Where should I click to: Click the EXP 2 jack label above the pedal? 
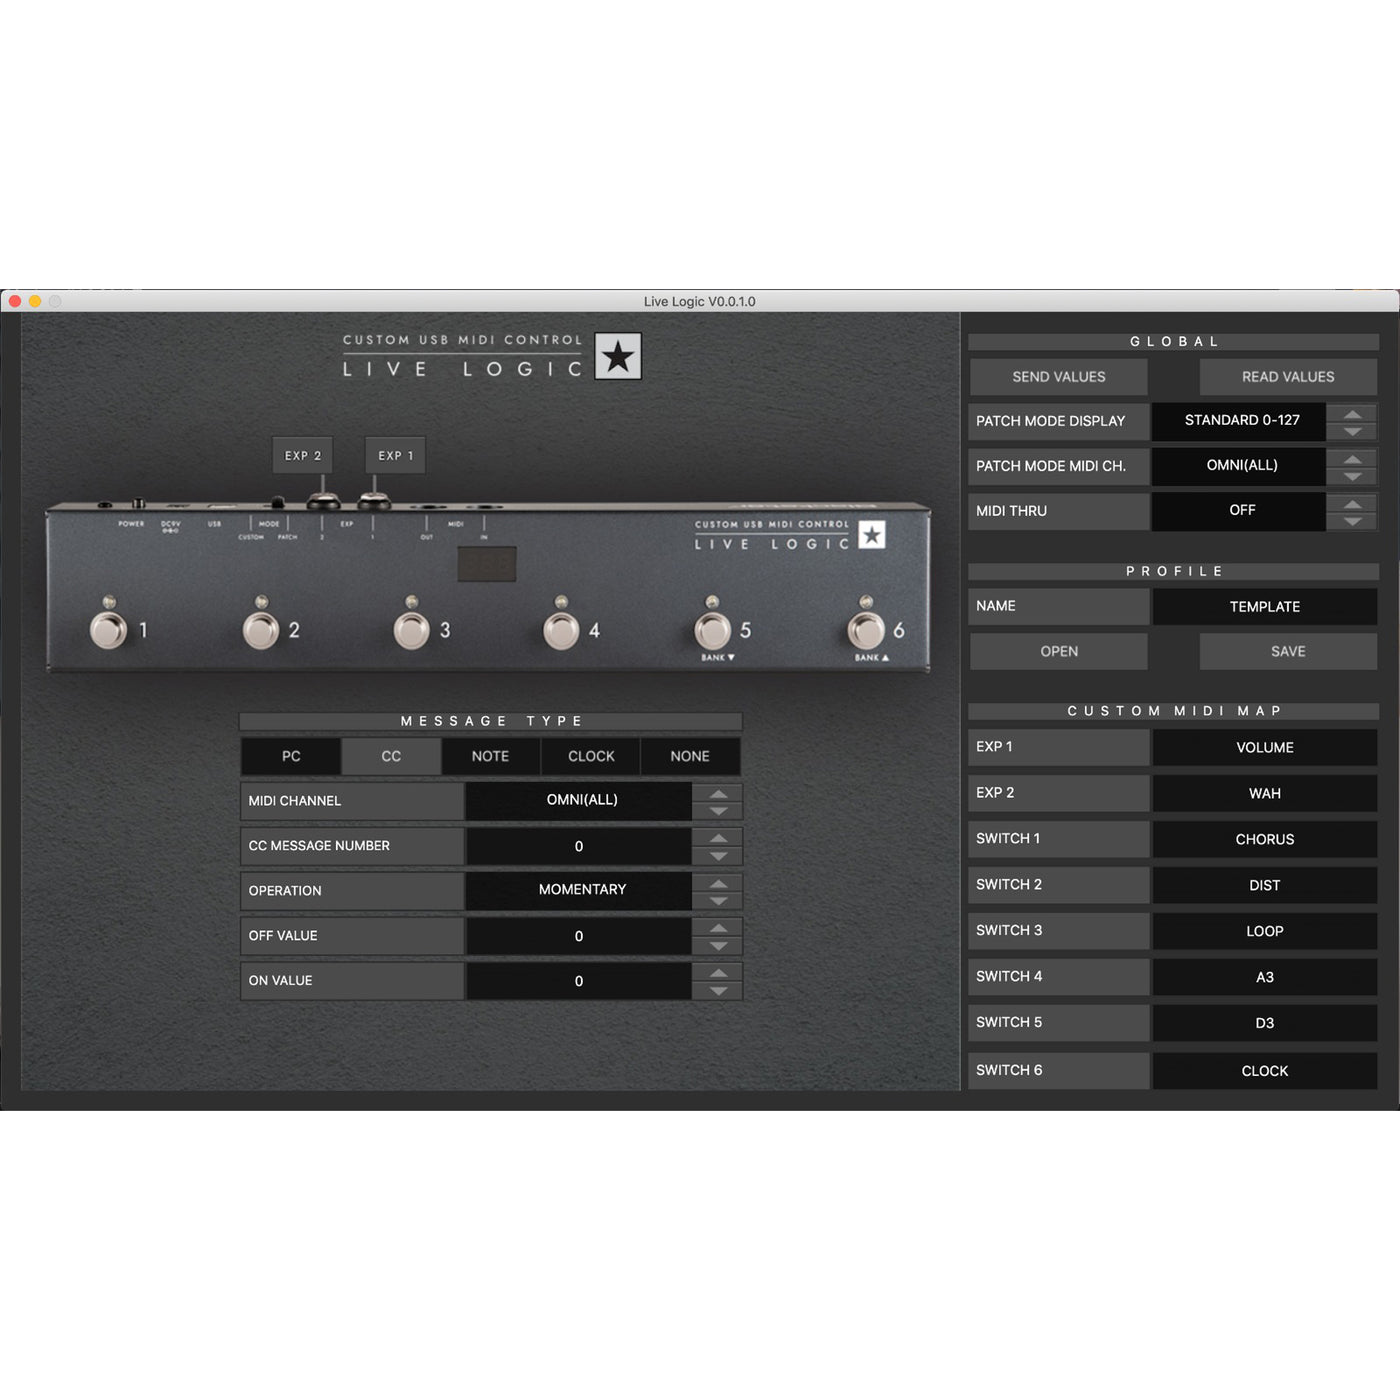click(301, 455)
